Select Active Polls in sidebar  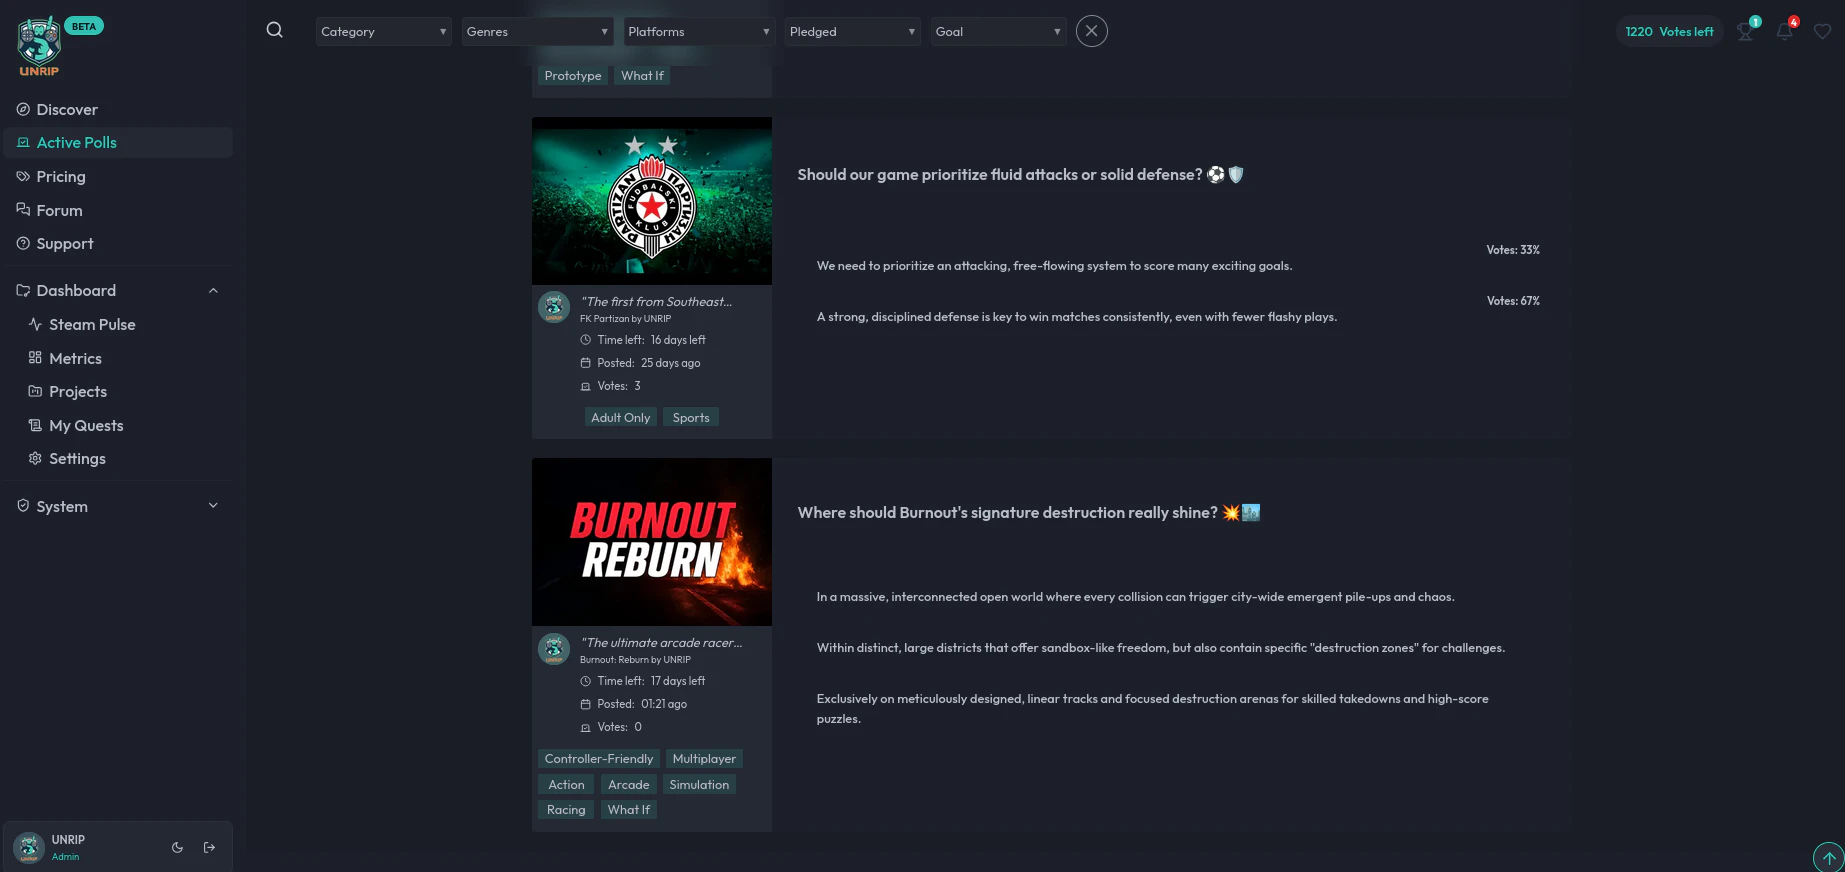click(x=118, y=142)
